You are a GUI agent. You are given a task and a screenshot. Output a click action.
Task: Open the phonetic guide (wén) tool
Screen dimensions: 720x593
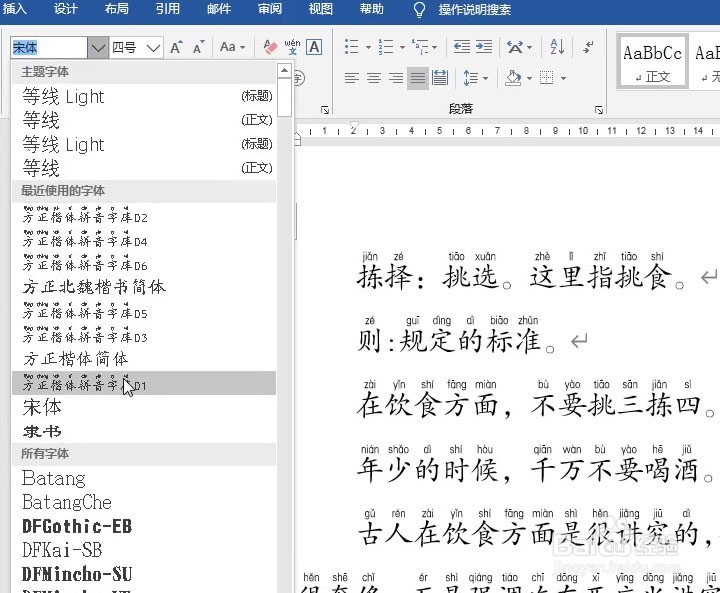(292, 47)
